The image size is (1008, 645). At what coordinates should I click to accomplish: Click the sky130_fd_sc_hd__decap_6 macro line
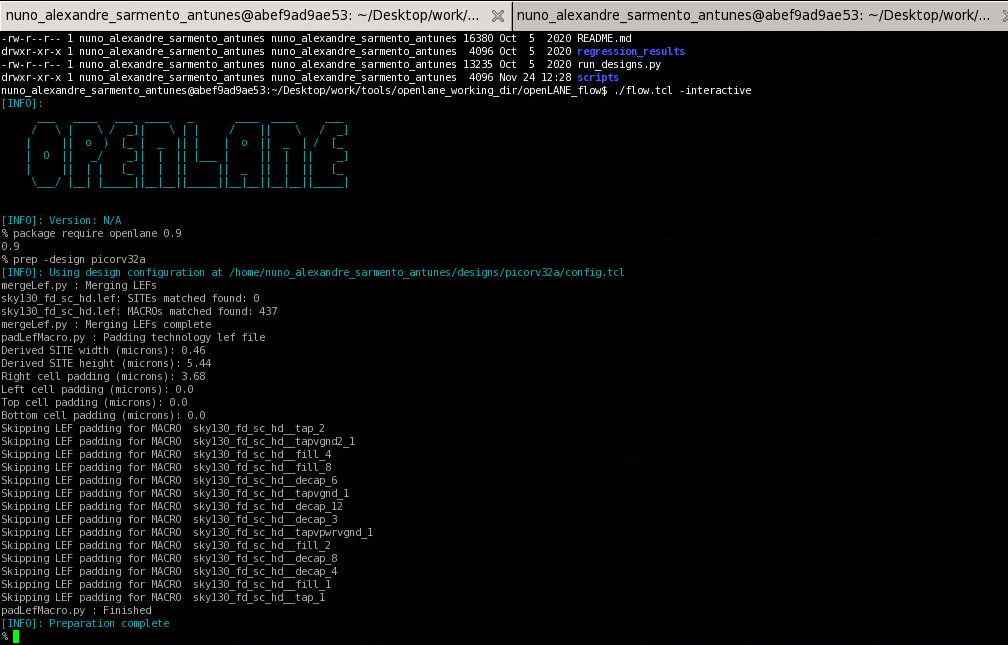(169, 480)
